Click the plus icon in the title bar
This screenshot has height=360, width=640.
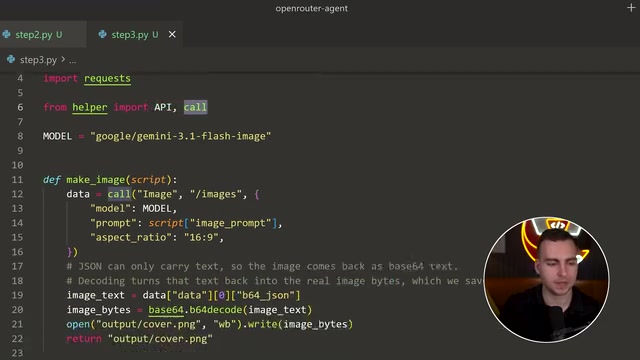[x=631, y=8]
